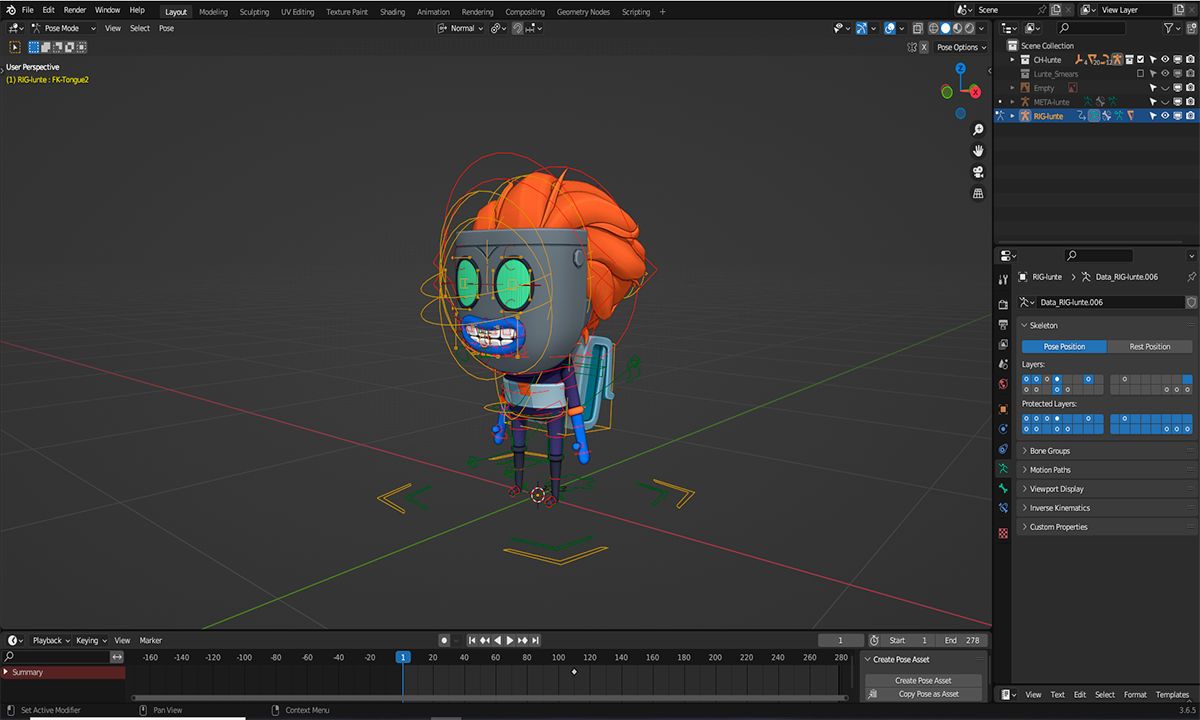The width and height of the screenshot is (1200, 720).
Task: Hide RIG-lunte in viewport via eye icon
Action: [x=1164, y=116]
